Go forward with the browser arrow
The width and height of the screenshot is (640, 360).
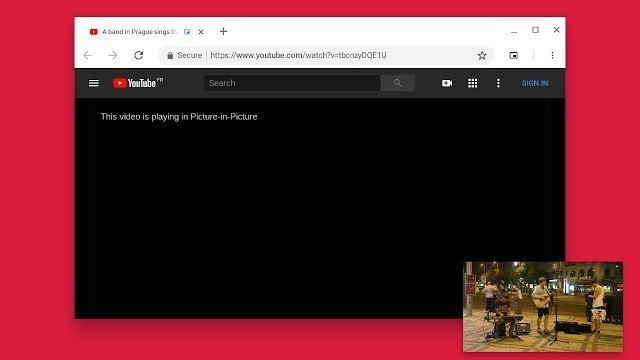click(113, 55)
